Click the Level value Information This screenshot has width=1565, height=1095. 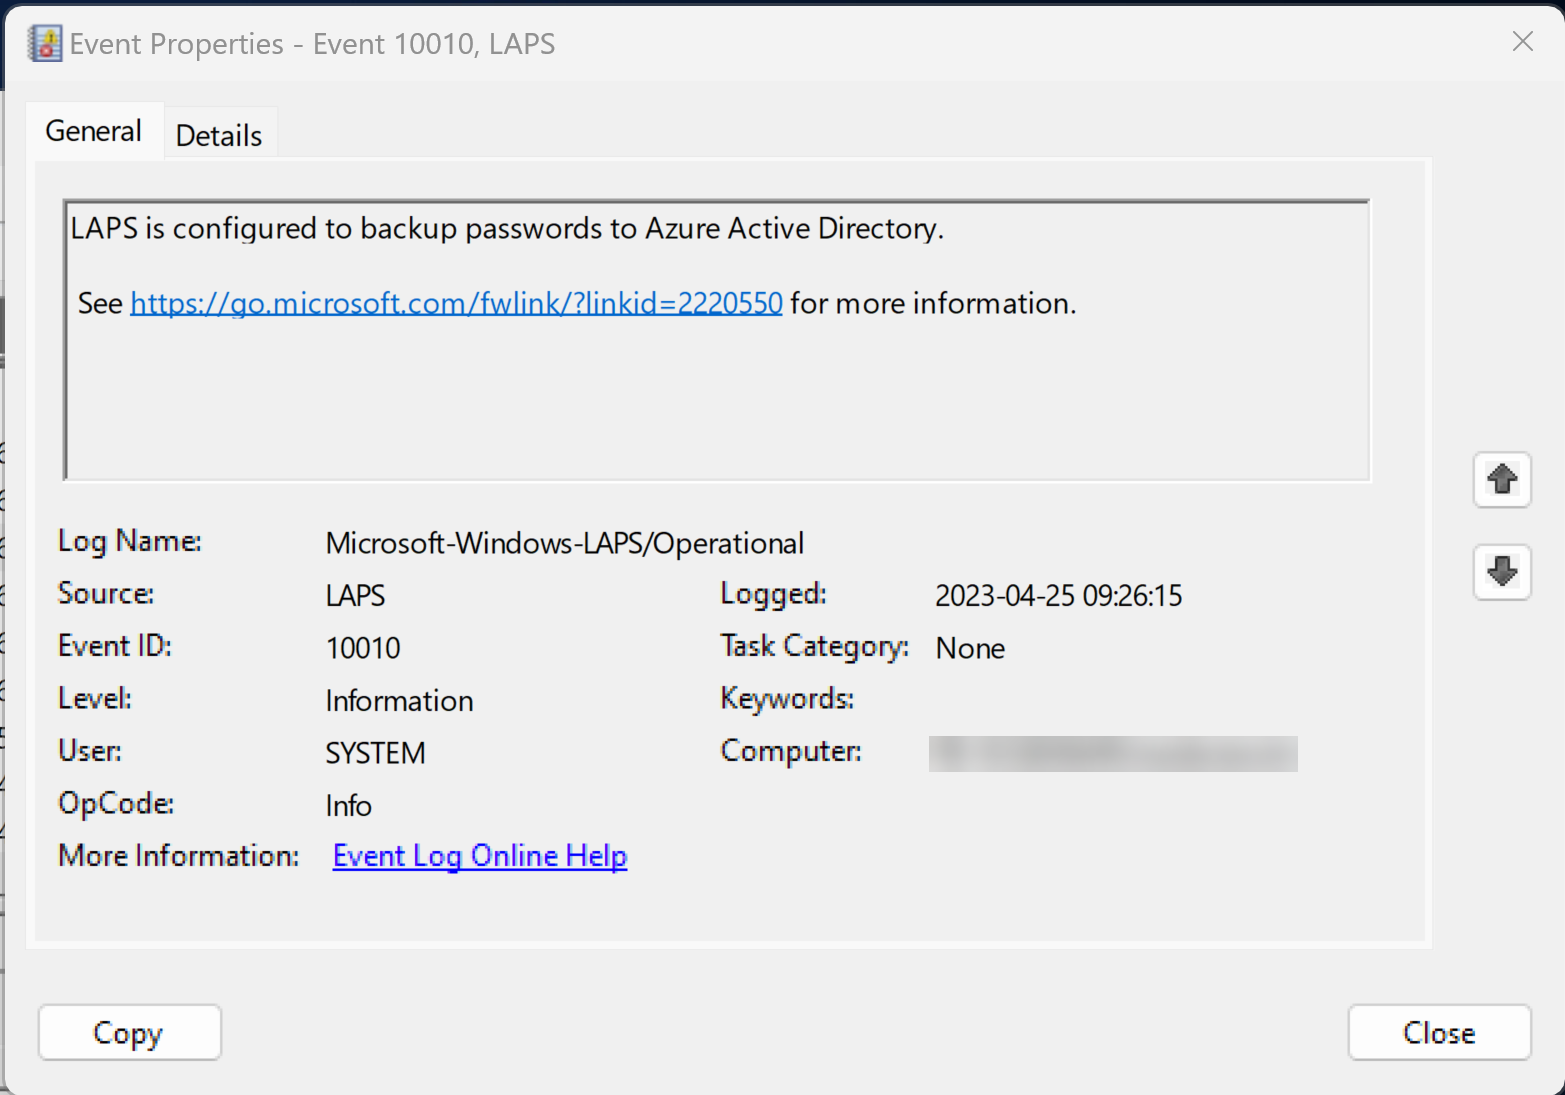[x=399, y=701]
